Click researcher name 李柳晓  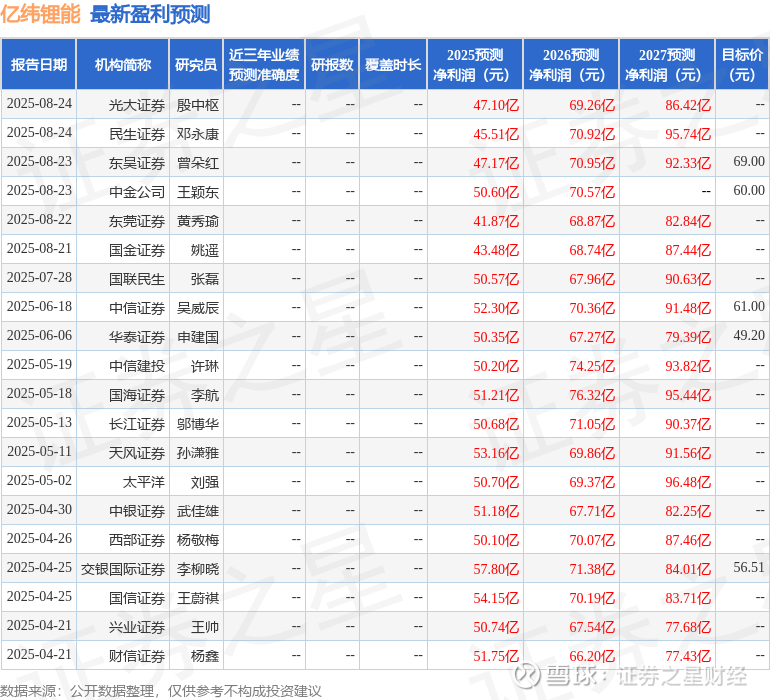pyautogui.click(x=197, y=569)
